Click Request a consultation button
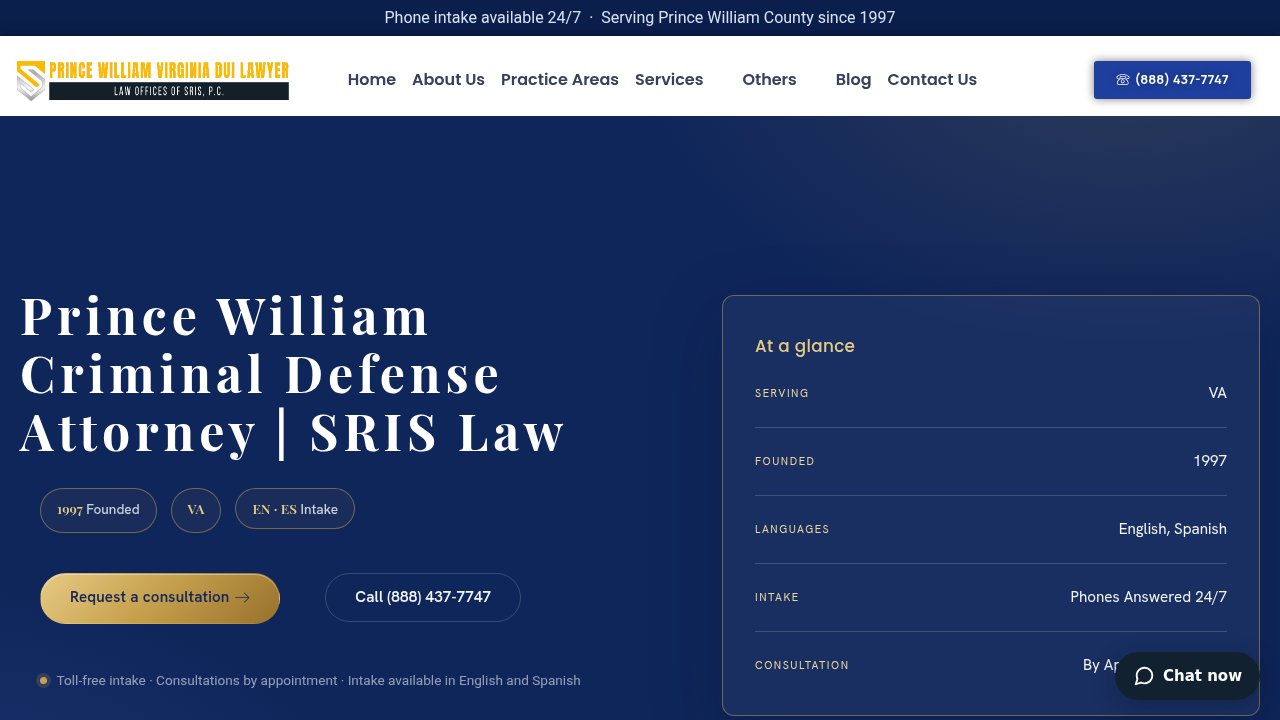 (x=160, y=598)
